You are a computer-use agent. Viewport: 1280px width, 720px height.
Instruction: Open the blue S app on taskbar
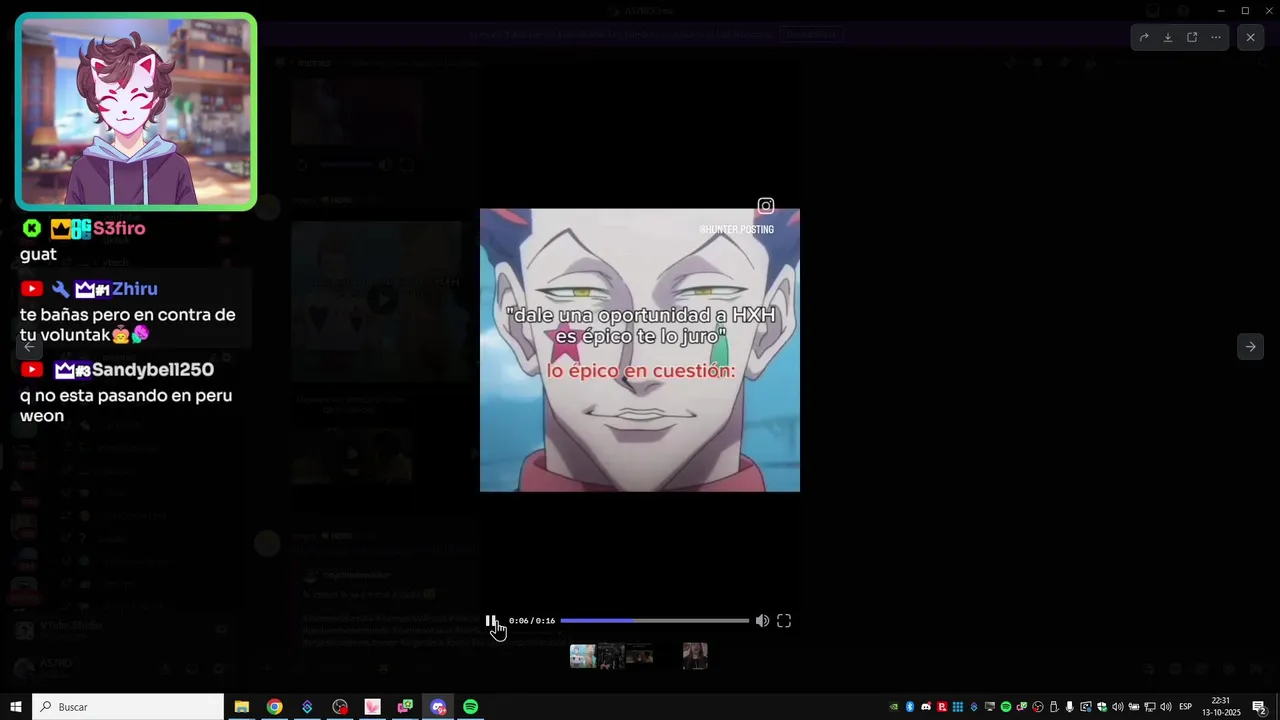[307, 707]
